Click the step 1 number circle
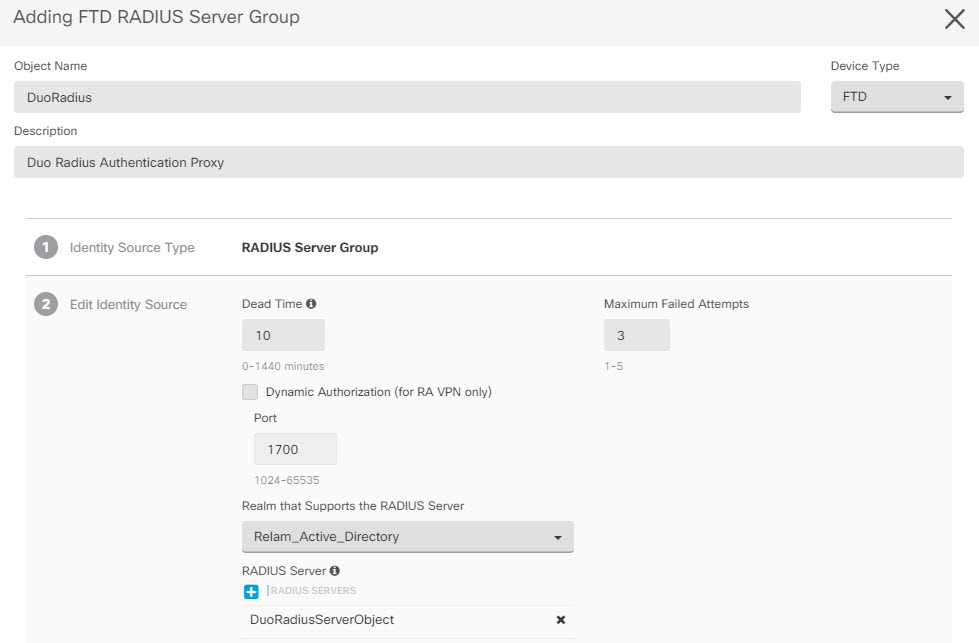This screenshot has width=979, height=643. [46, 247]
